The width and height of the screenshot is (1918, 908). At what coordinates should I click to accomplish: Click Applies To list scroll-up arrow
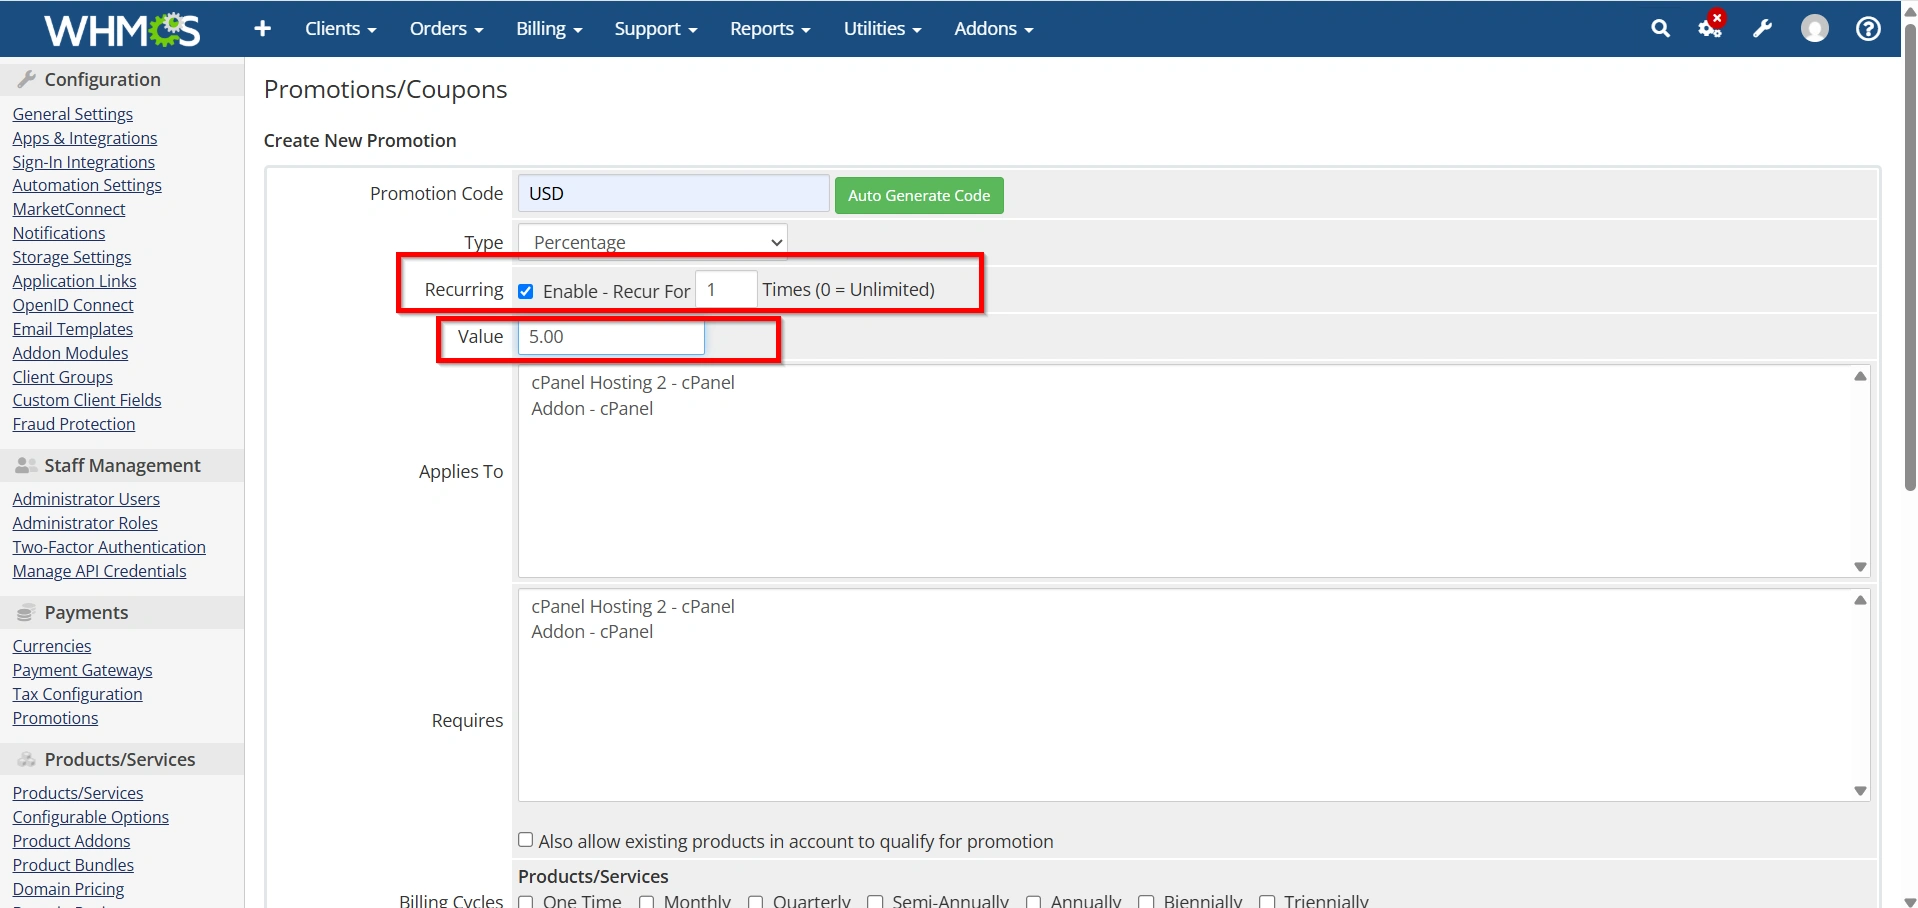pyautogui.click(x=1860, y=376)
